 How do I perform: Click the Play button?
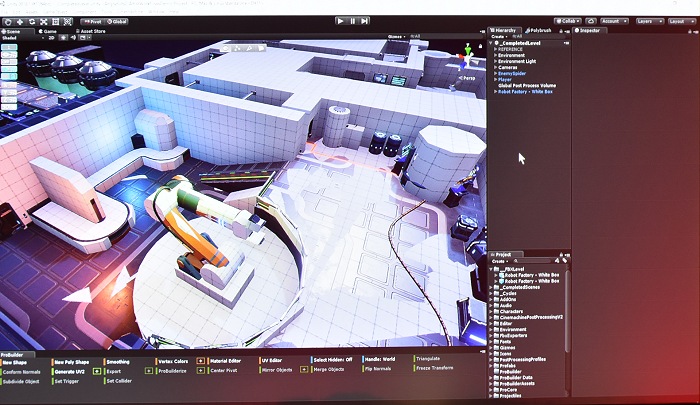(341, 21)
